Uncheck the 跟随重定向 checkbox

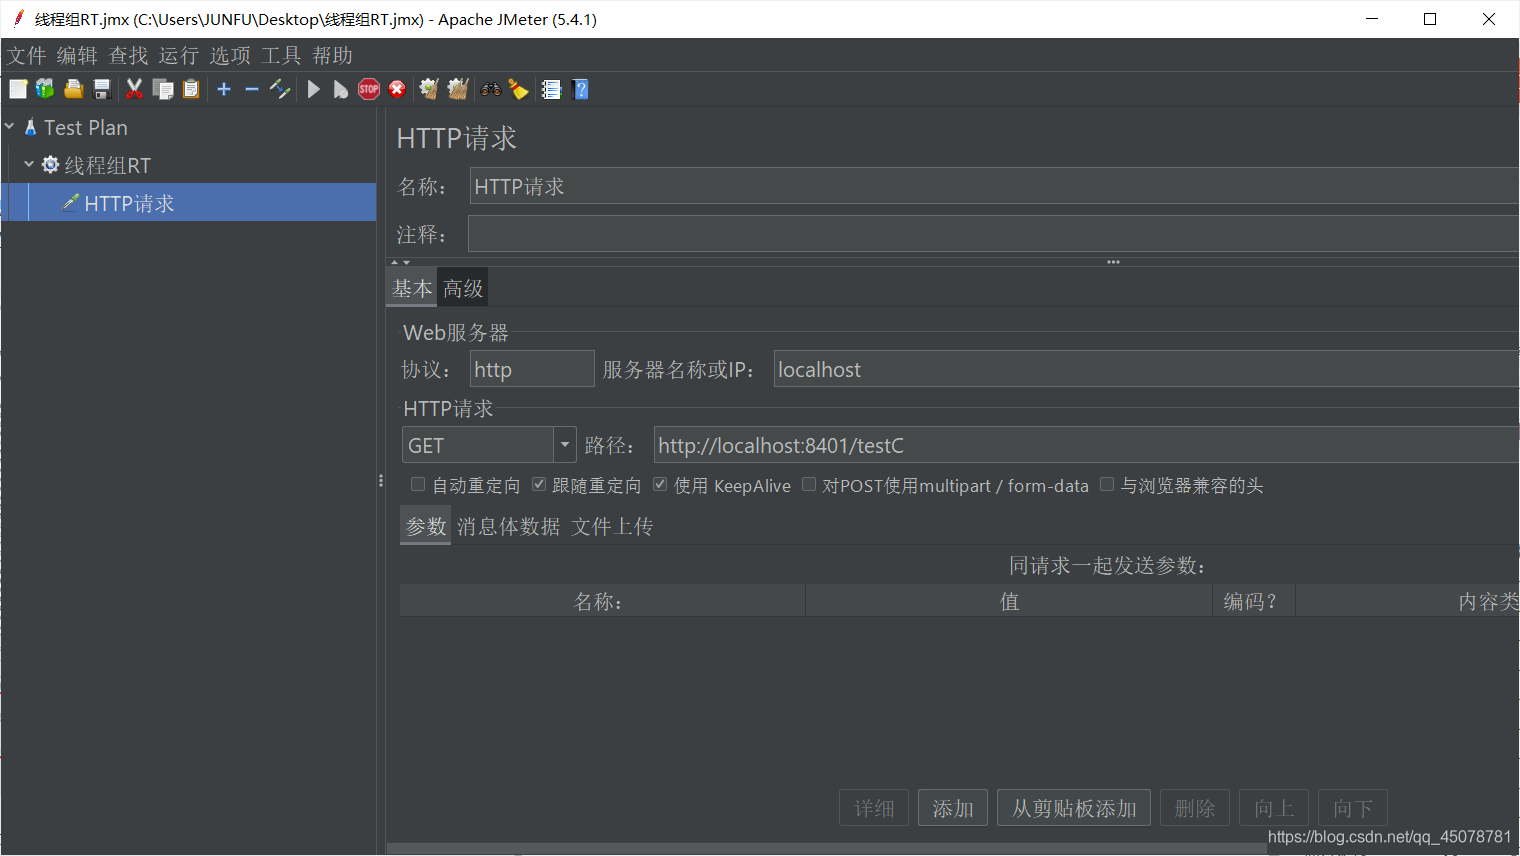pyautogui.click(x=539, y=484)
